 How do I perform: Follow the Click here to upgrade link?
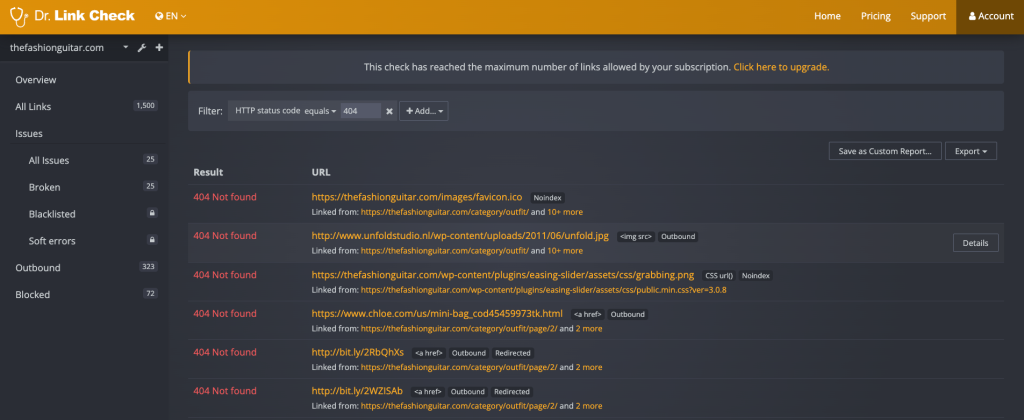[x=781, y=67]
